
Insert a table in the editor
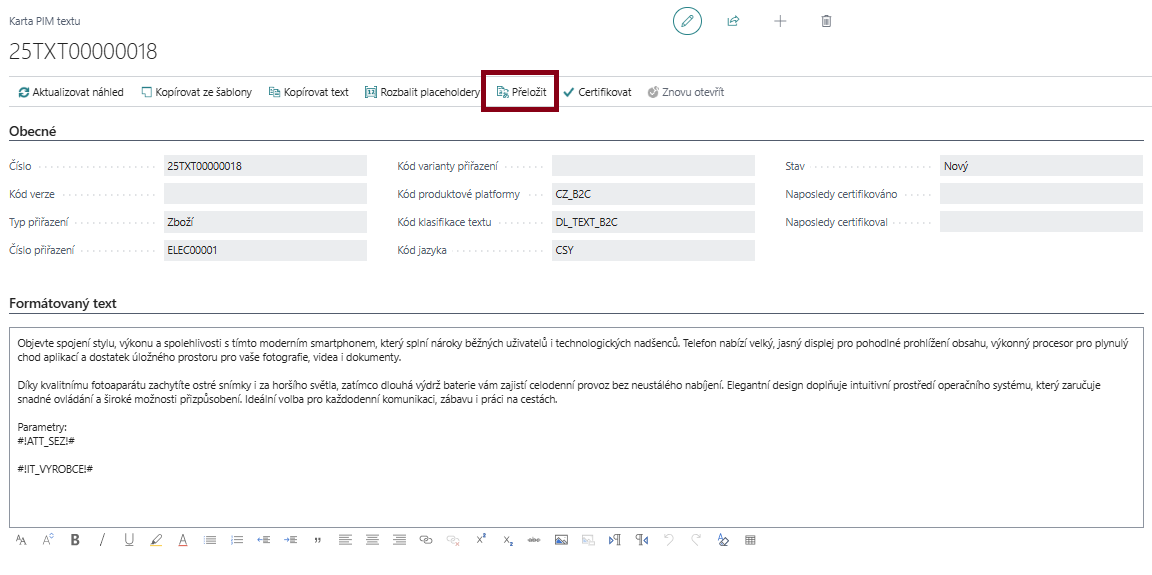point(750,540)
